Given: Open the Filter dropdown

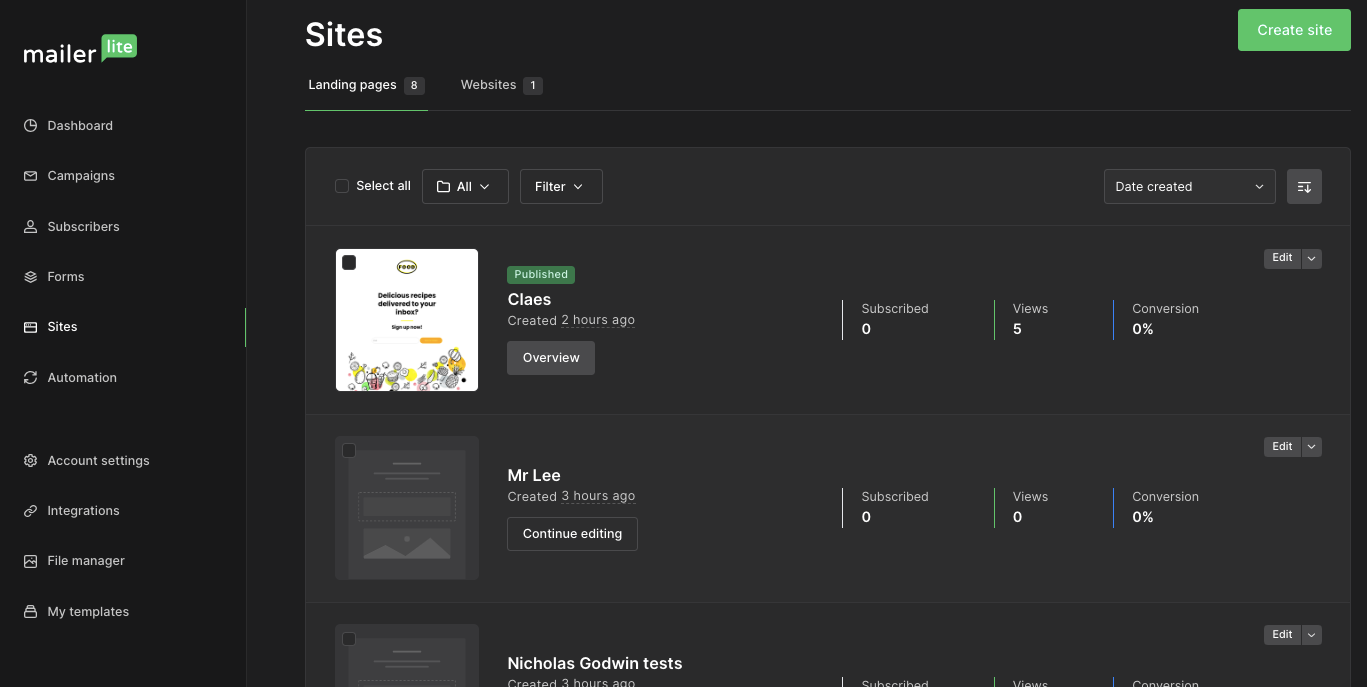Looking at the screenshot, I should coord(561,187).
